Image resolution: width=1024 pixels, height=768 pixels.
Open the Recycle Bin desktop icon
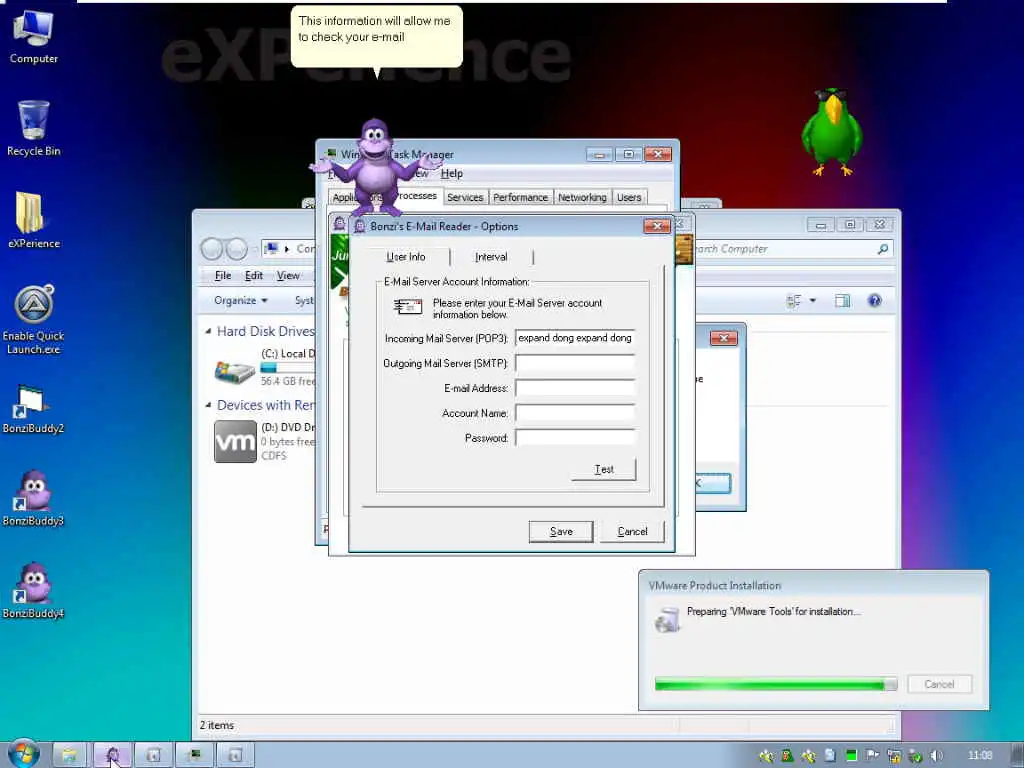[33, 129]
